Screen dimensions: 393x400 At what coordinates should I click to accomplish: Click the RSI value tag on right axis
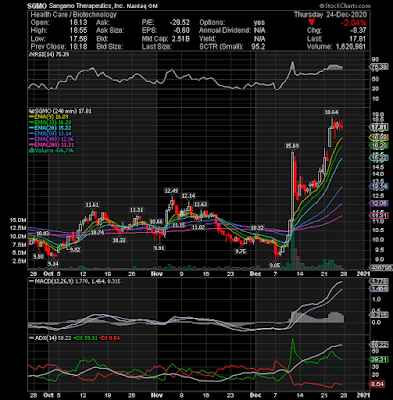pyautogui.click(x=380, y=67)
